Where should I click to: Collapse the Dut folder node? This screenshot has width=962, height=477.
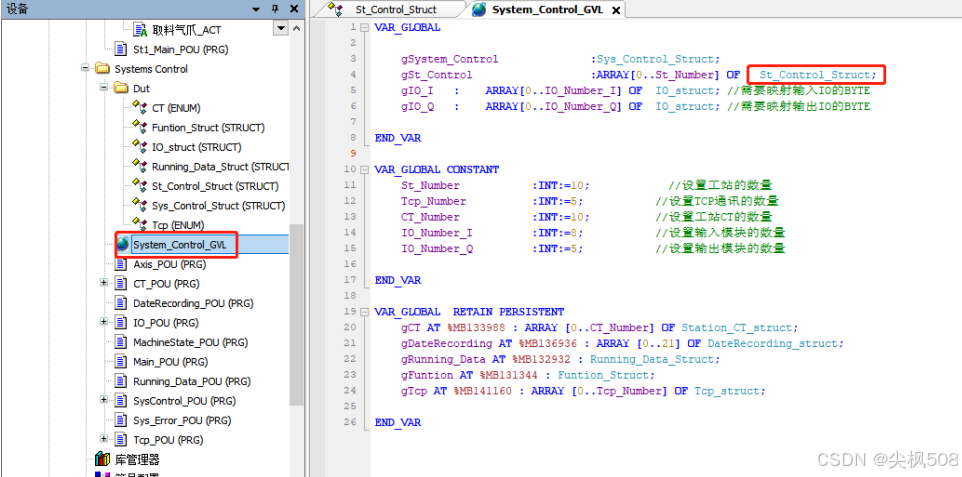pos(104,88)
